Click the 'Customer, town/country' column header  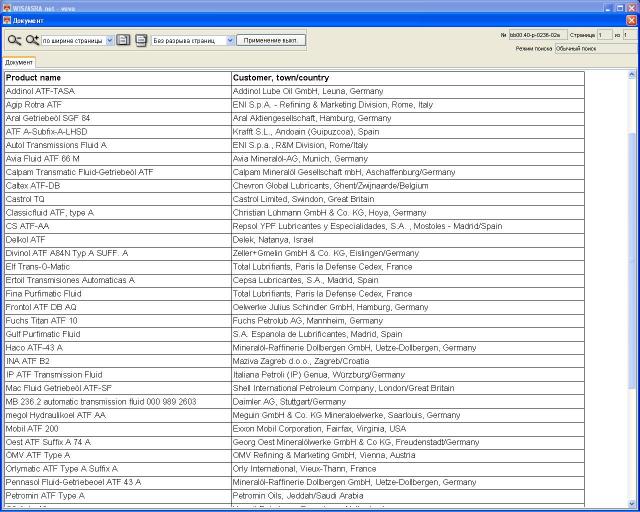click(x=408, y=78)
